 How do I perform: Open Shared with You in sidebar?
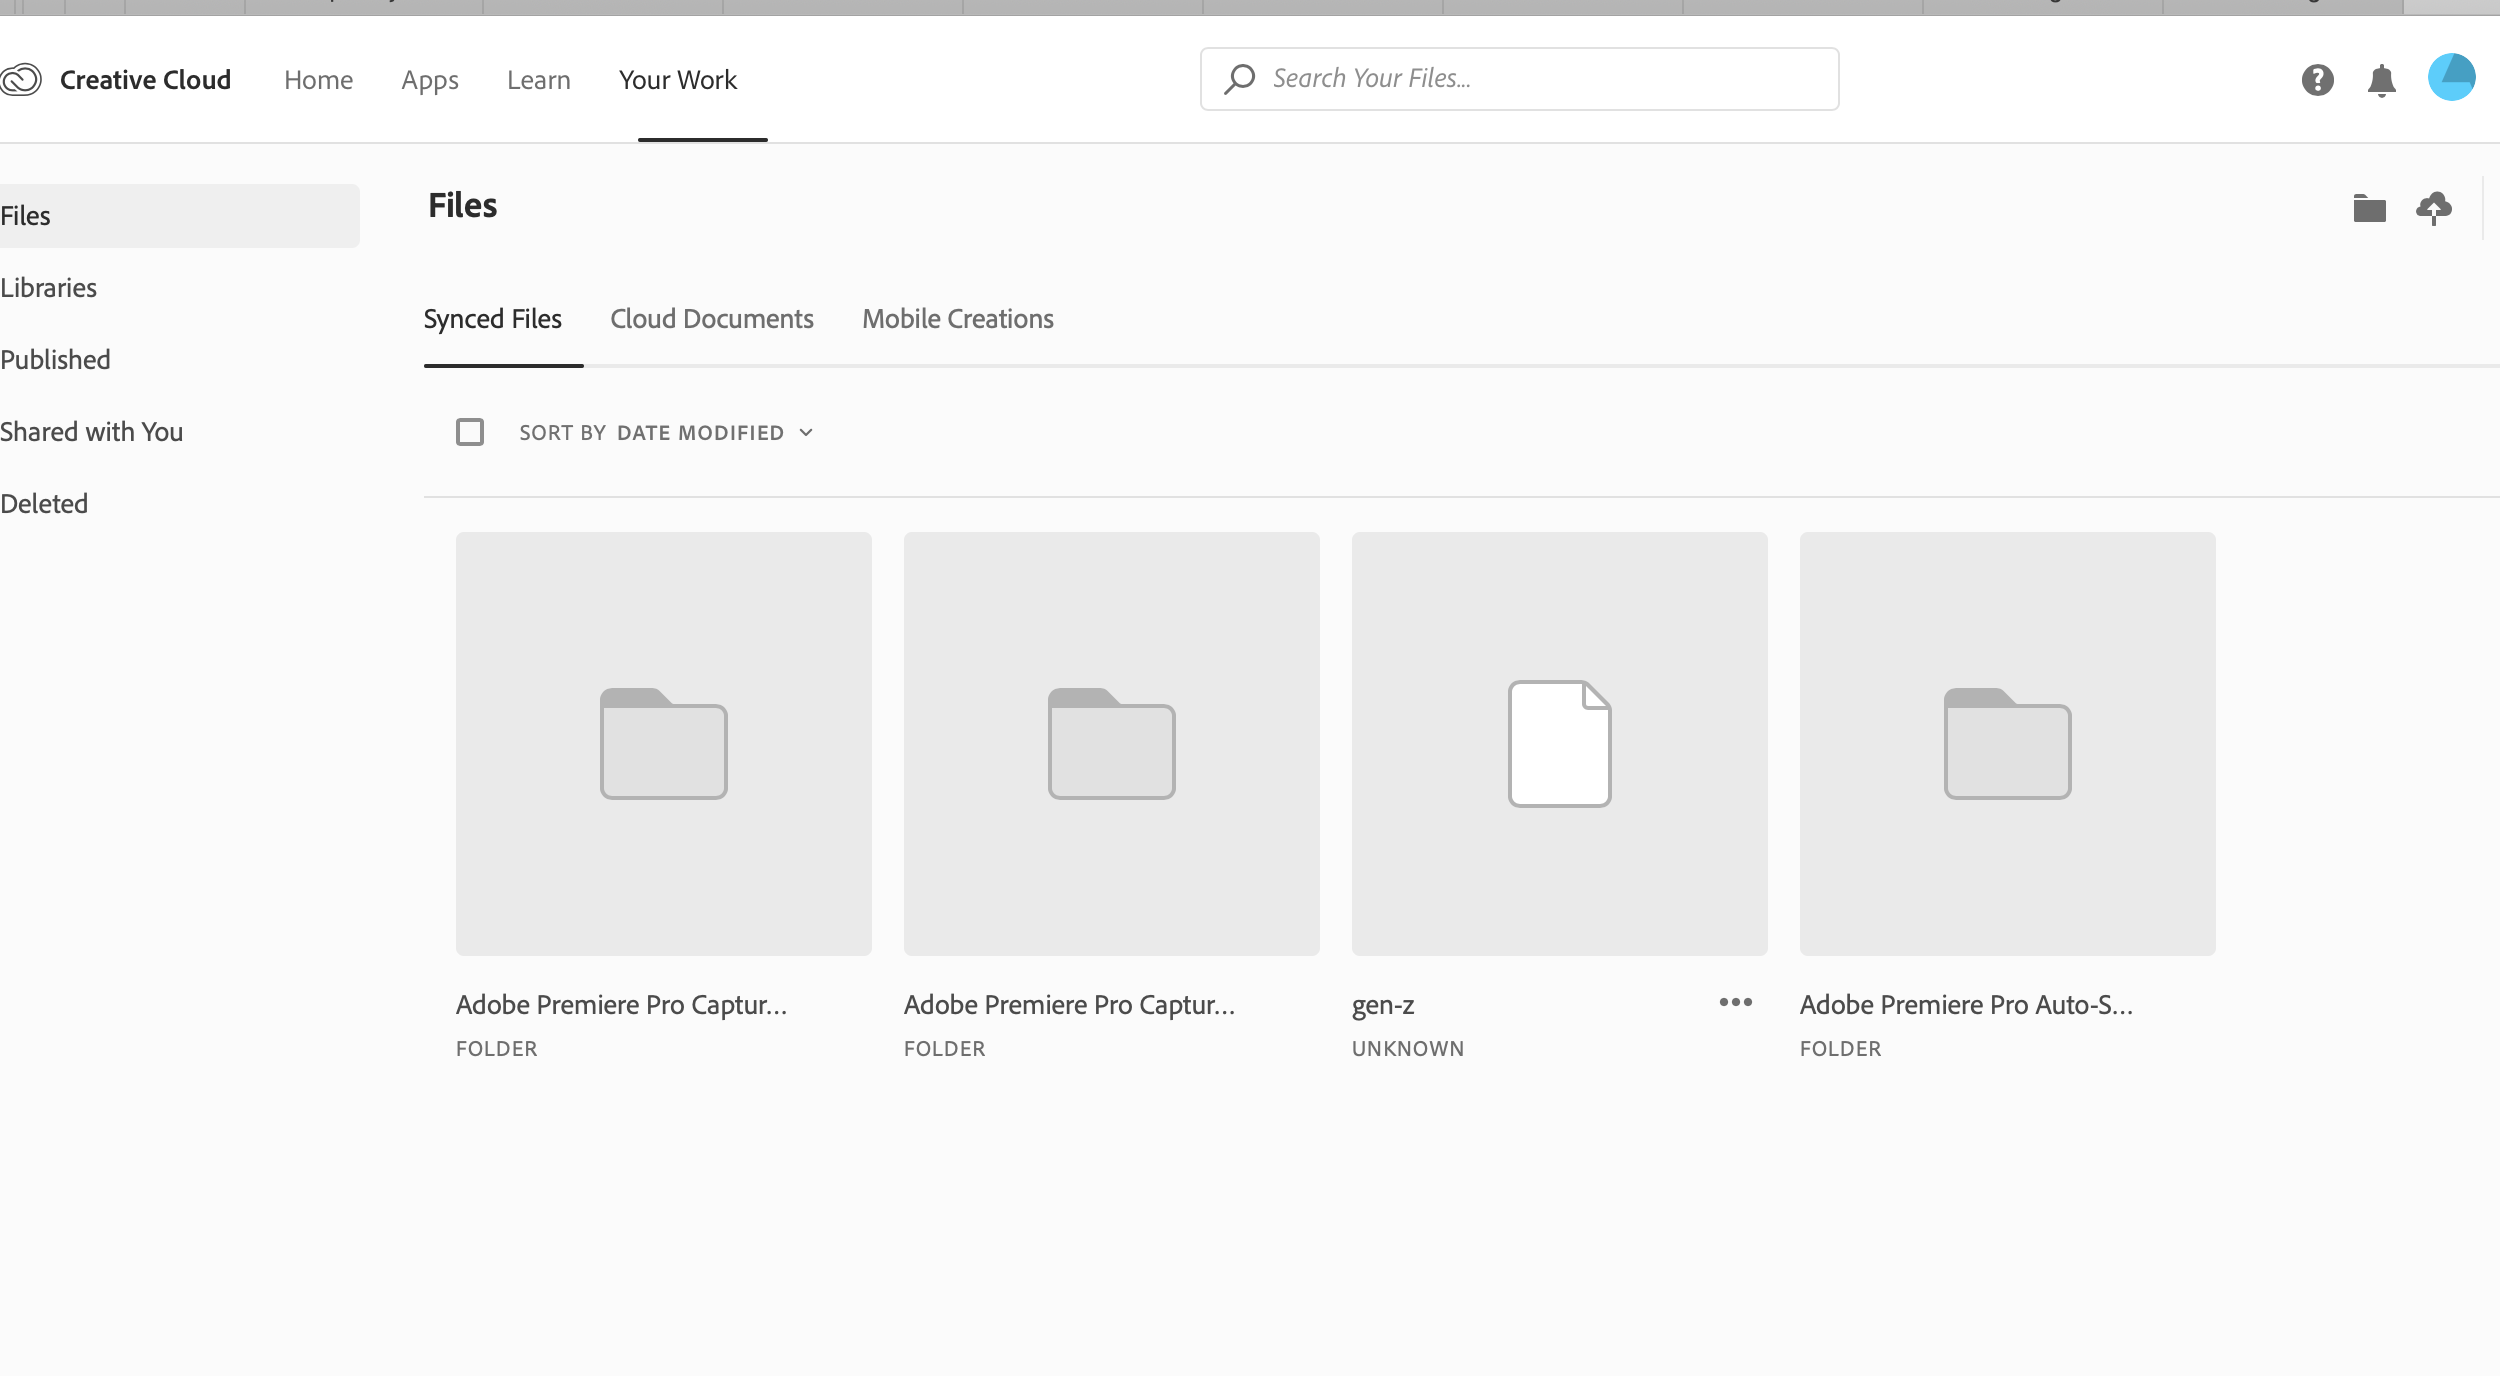92,432
